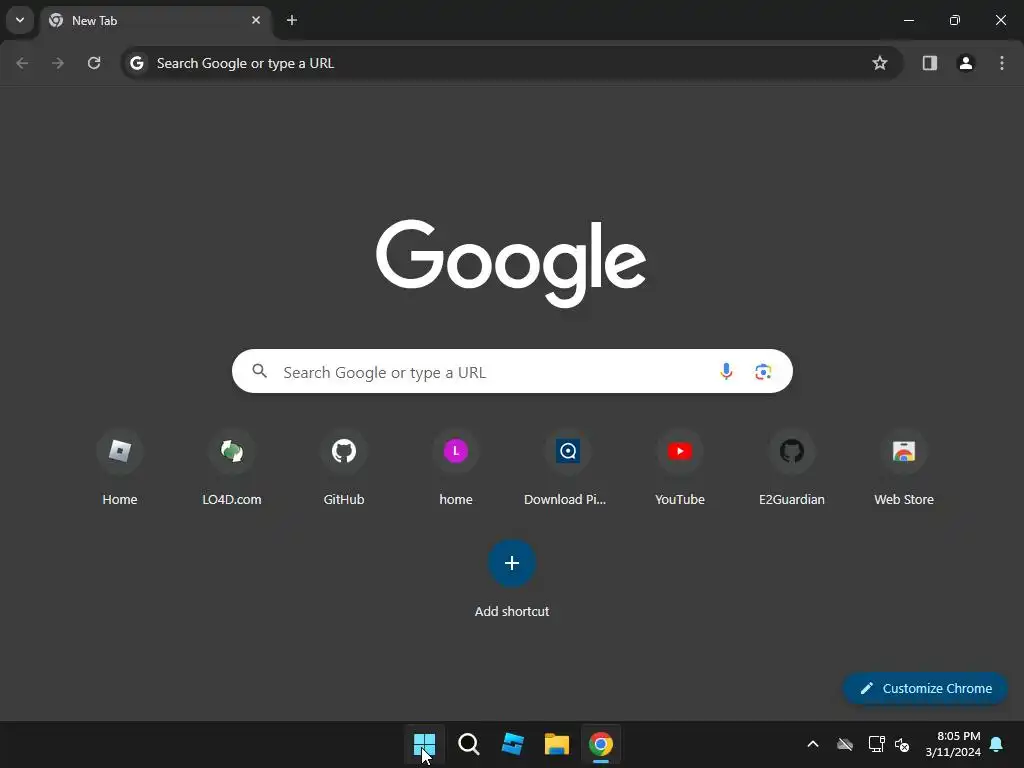This screenshot has width=1024, height=768.
Task: Click the Customize Chrome button
Action: pyautogui.click(x=925, y=688)
